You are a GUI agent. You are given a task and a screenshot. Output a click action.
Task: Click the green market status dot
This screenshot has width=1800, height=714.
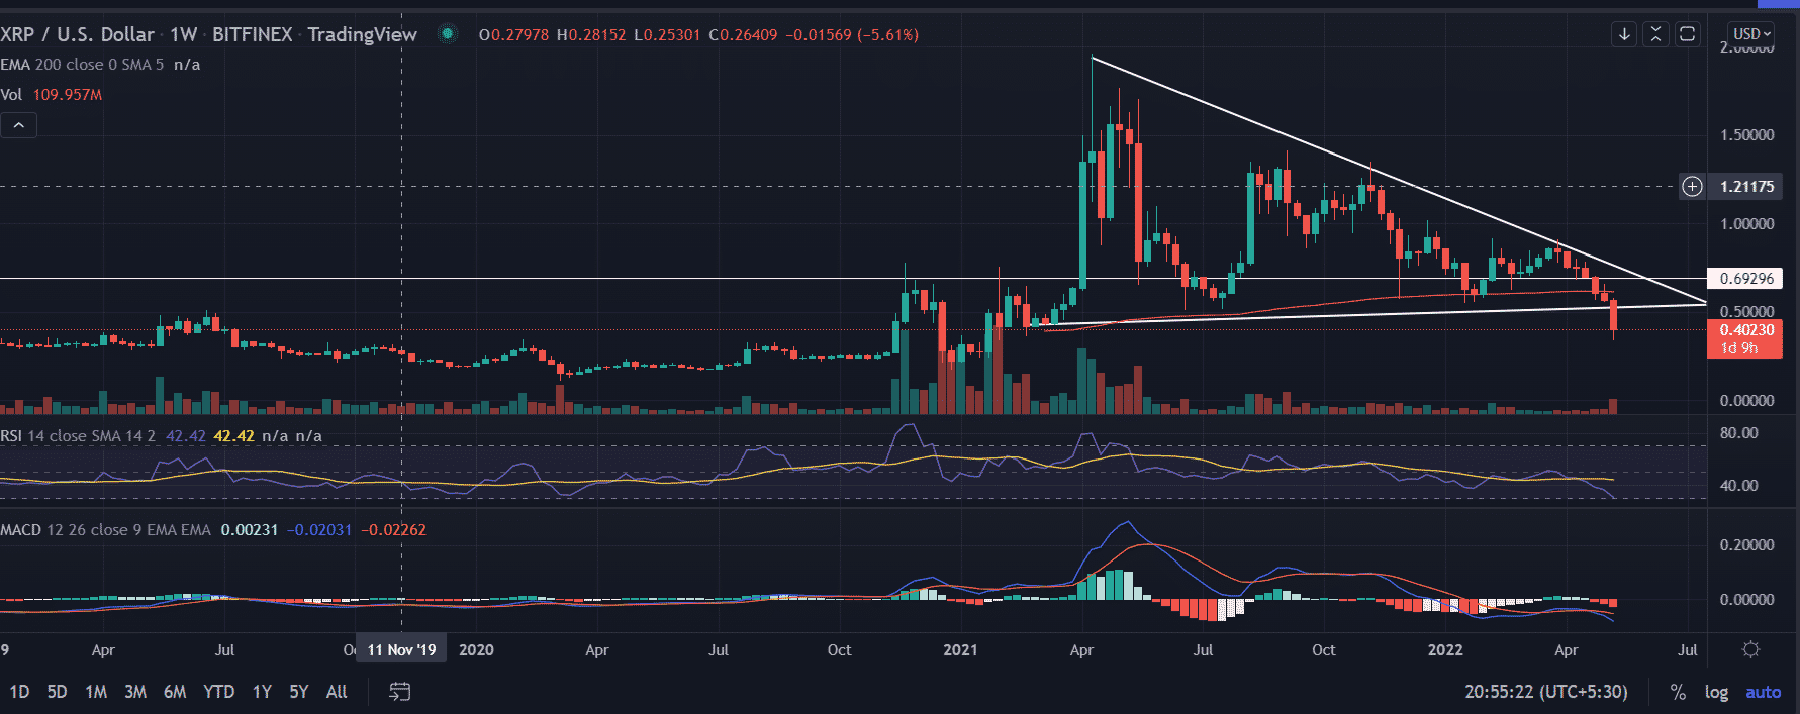click(x=448, y=34)
